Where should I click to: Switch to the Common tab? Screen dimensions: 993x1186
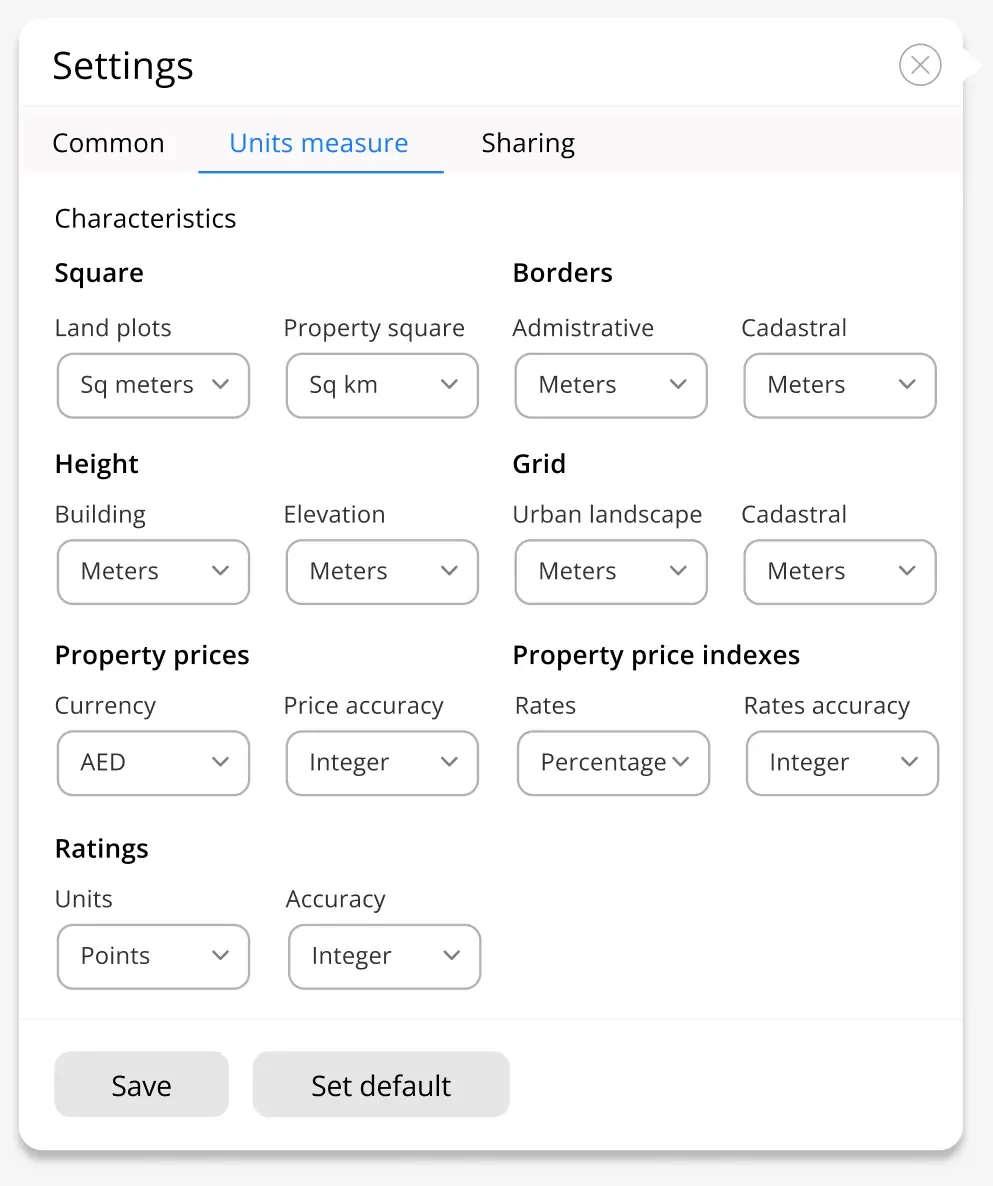(108, 143)
